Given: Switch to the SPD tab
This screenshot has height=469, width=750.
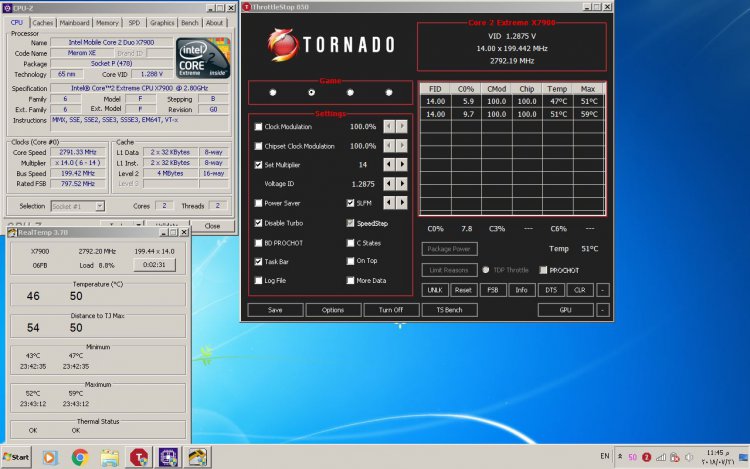Looking at the screenshot, I should coord(134,22).
